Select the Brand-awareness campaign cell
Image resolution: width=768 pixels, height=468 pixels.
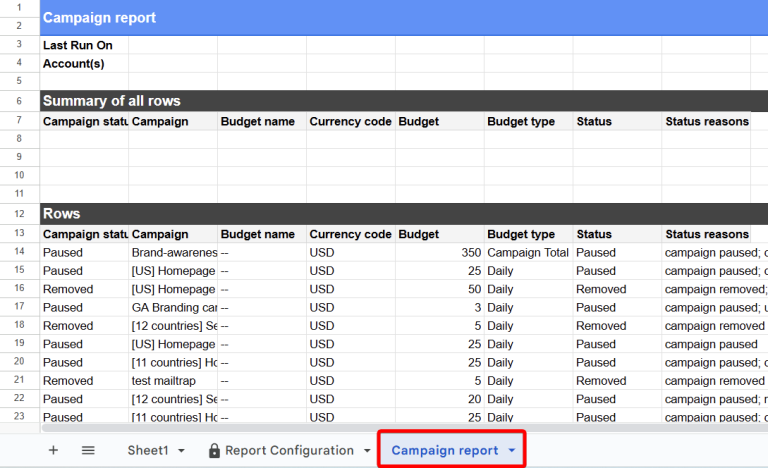click(x=173, y=252)
